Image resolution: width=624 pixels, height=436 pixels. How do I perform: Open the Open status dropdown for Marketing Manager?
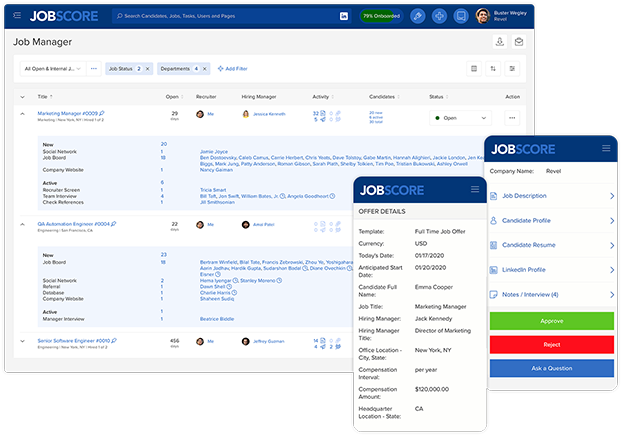460,118
